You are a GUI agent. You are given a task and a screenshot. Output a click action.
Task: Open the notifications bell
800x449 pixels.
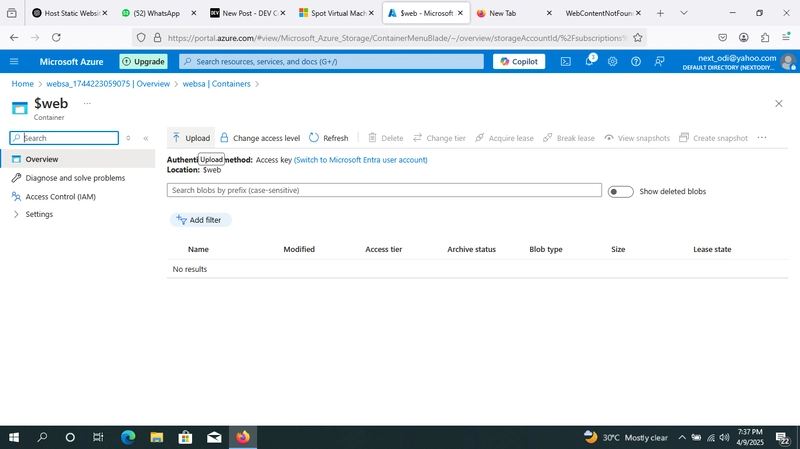point(589,61)
